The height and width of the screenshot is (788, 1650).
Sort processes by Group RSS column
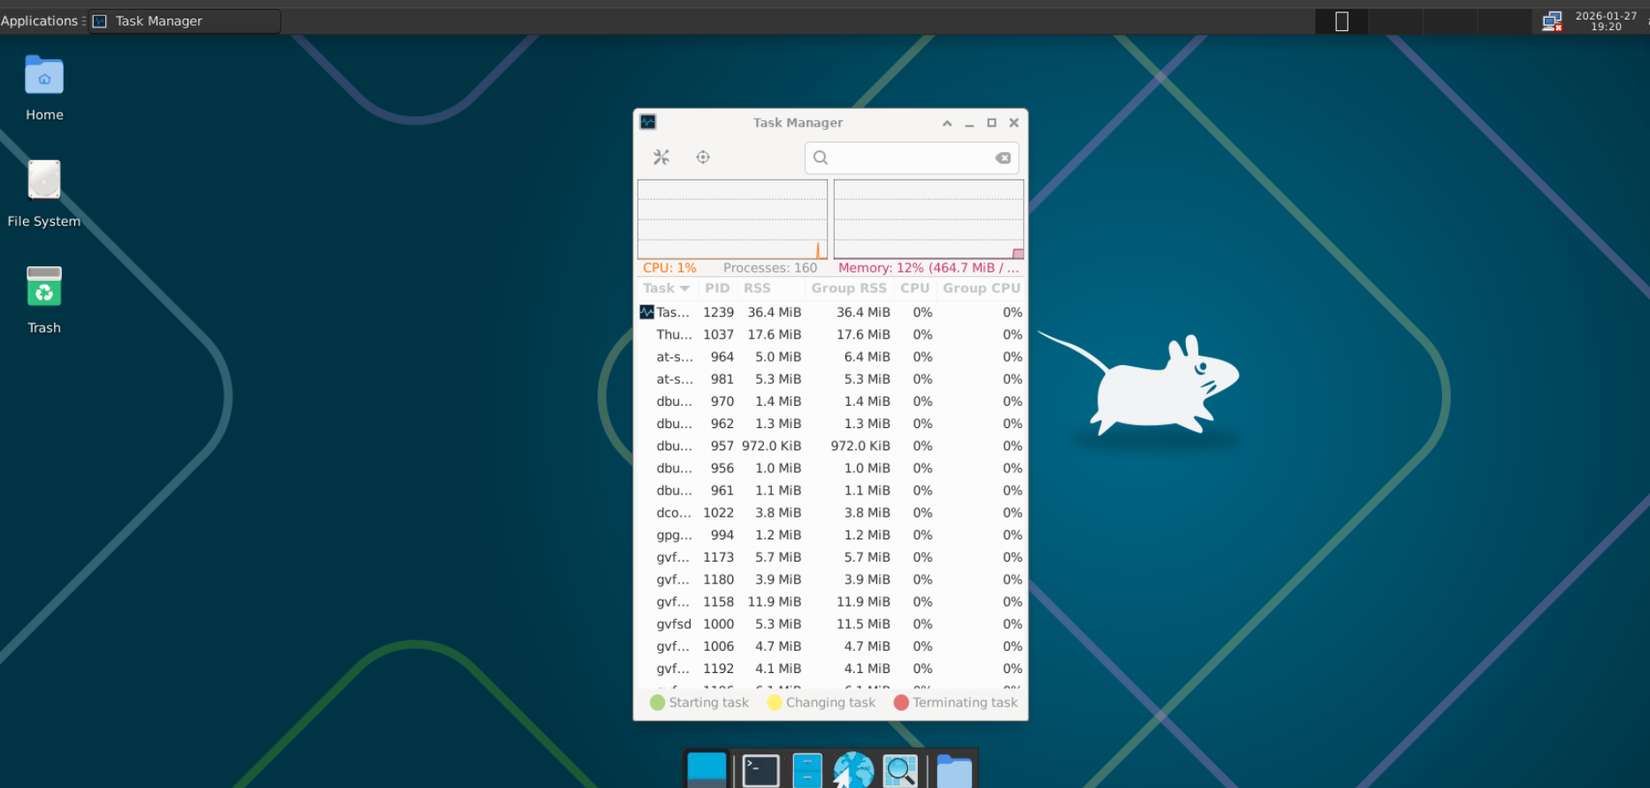(x=848, y=288)
